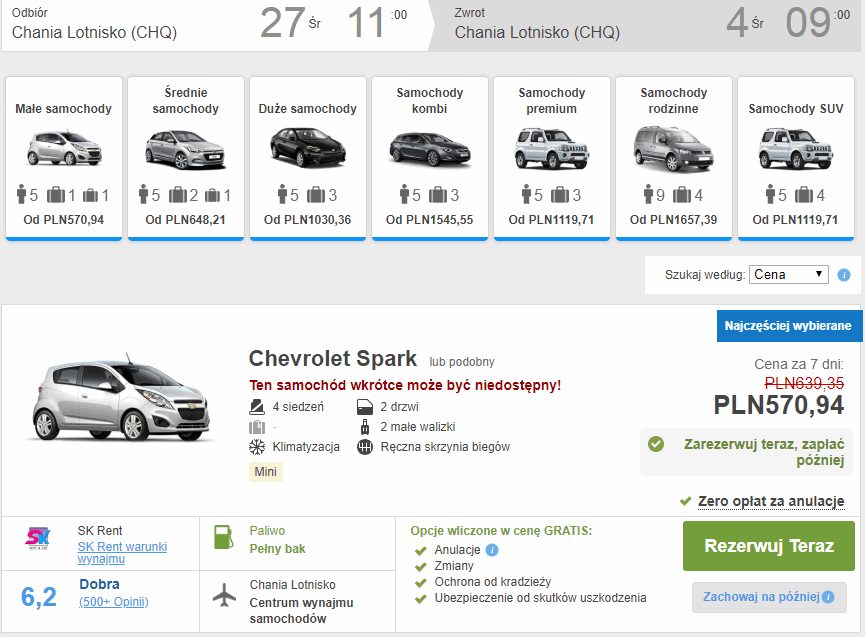Click green checkmark by Zarezerwuj teraz
This screenshot has width=865, height=637.
[656, 444]
